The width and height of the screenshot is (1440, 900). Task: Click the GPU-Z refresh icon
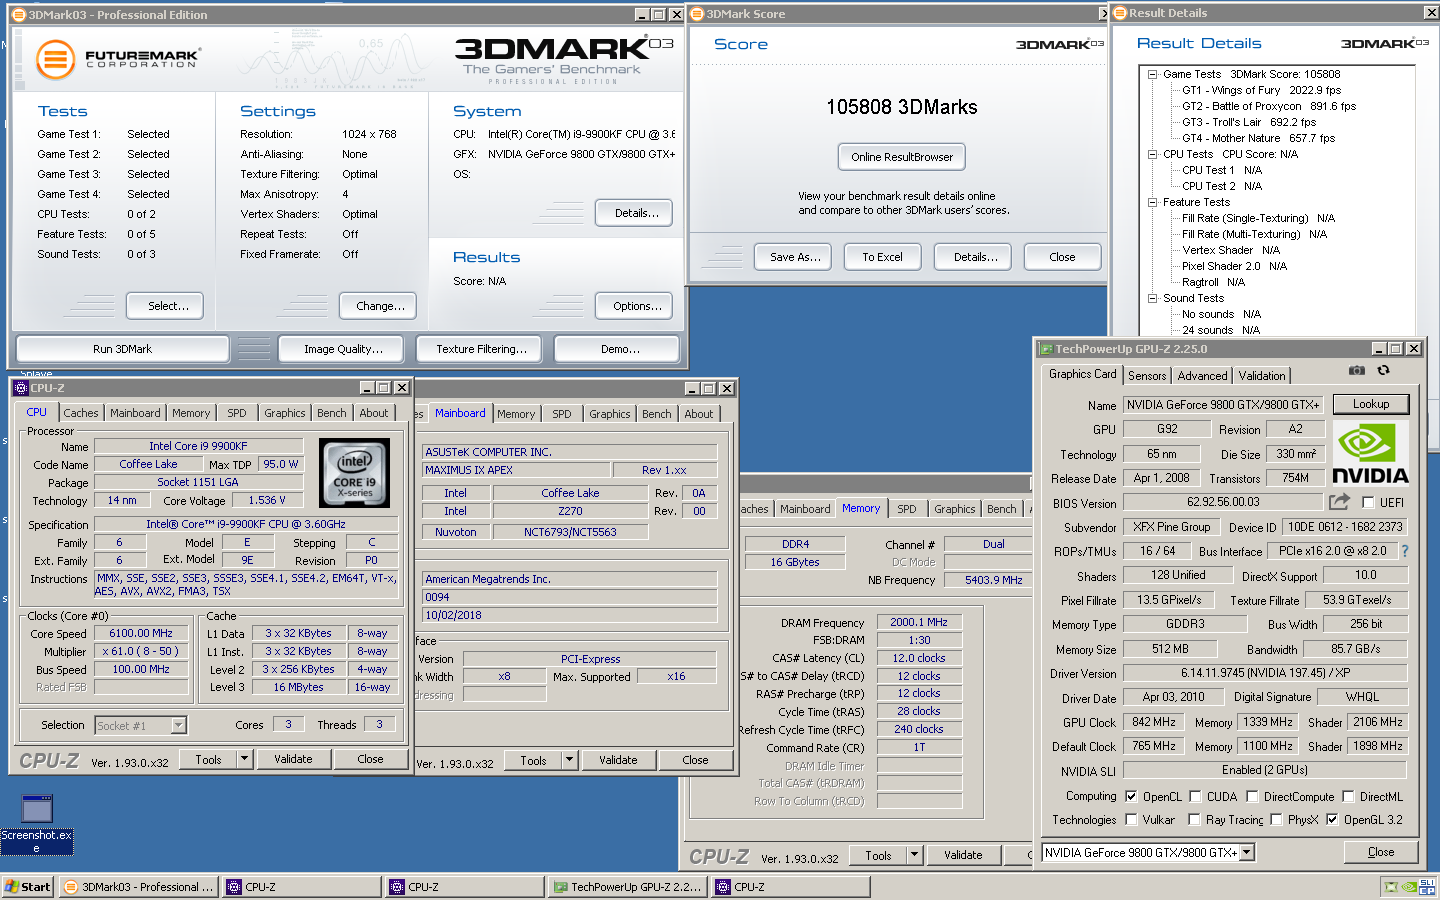pyautogui.click(x=1383, y=370)
